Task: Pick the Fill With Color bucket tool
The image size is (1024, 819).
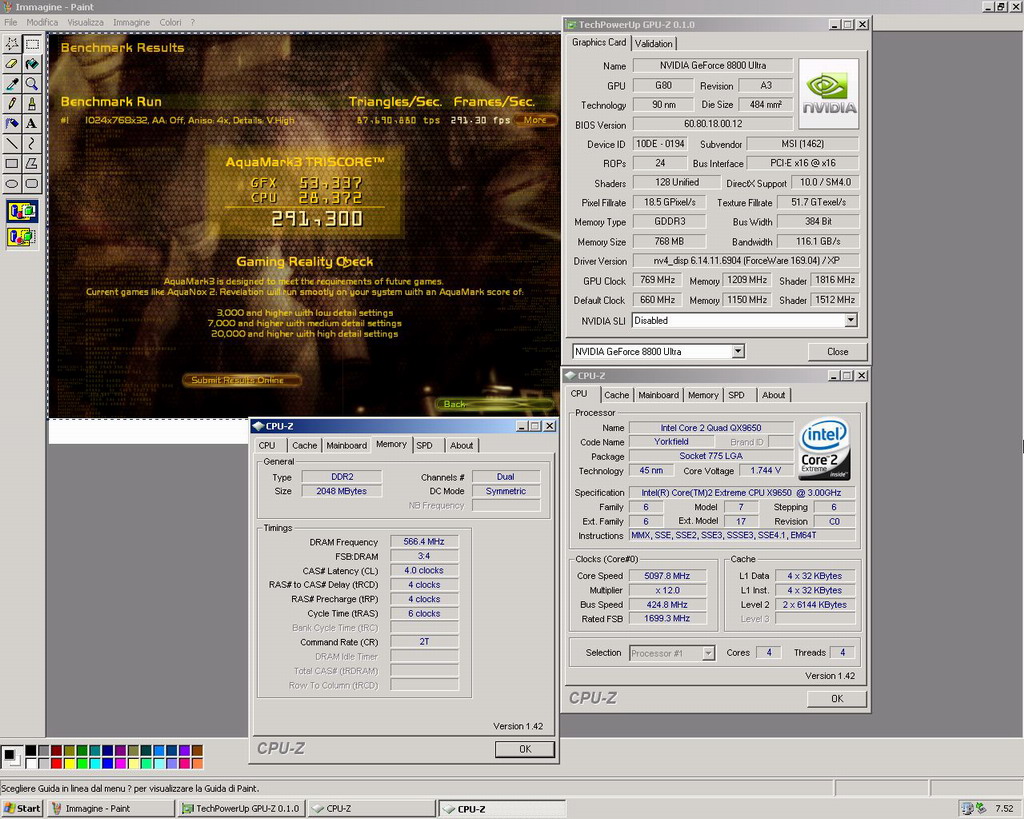Action: tap(31, 64)
